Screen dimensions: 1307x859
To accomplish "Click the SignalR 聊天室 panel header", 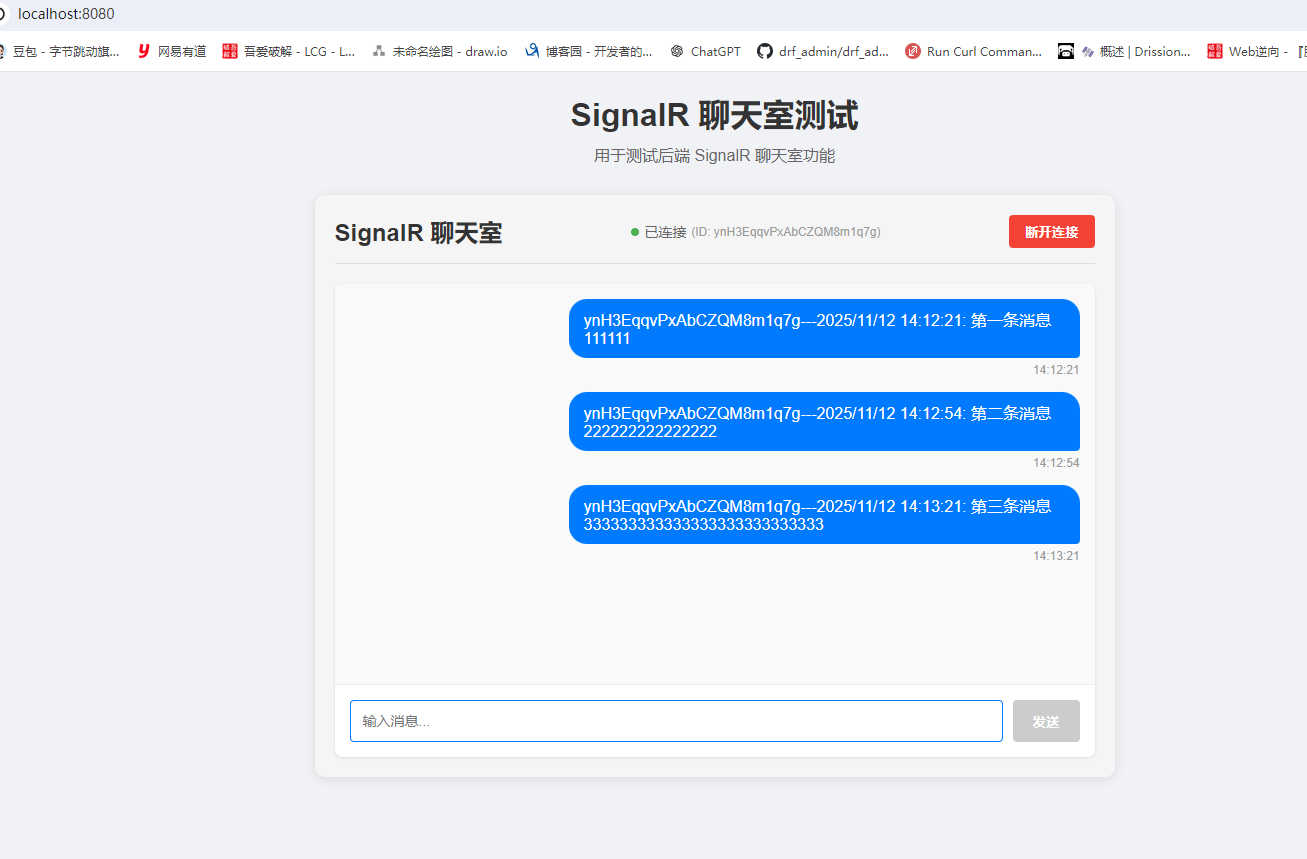I will click(x=418, y=232).
